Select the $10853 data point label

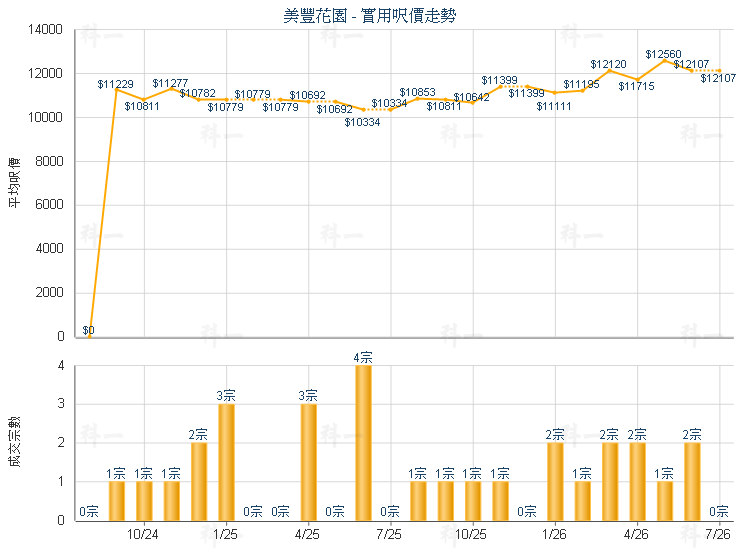[418, 92]
